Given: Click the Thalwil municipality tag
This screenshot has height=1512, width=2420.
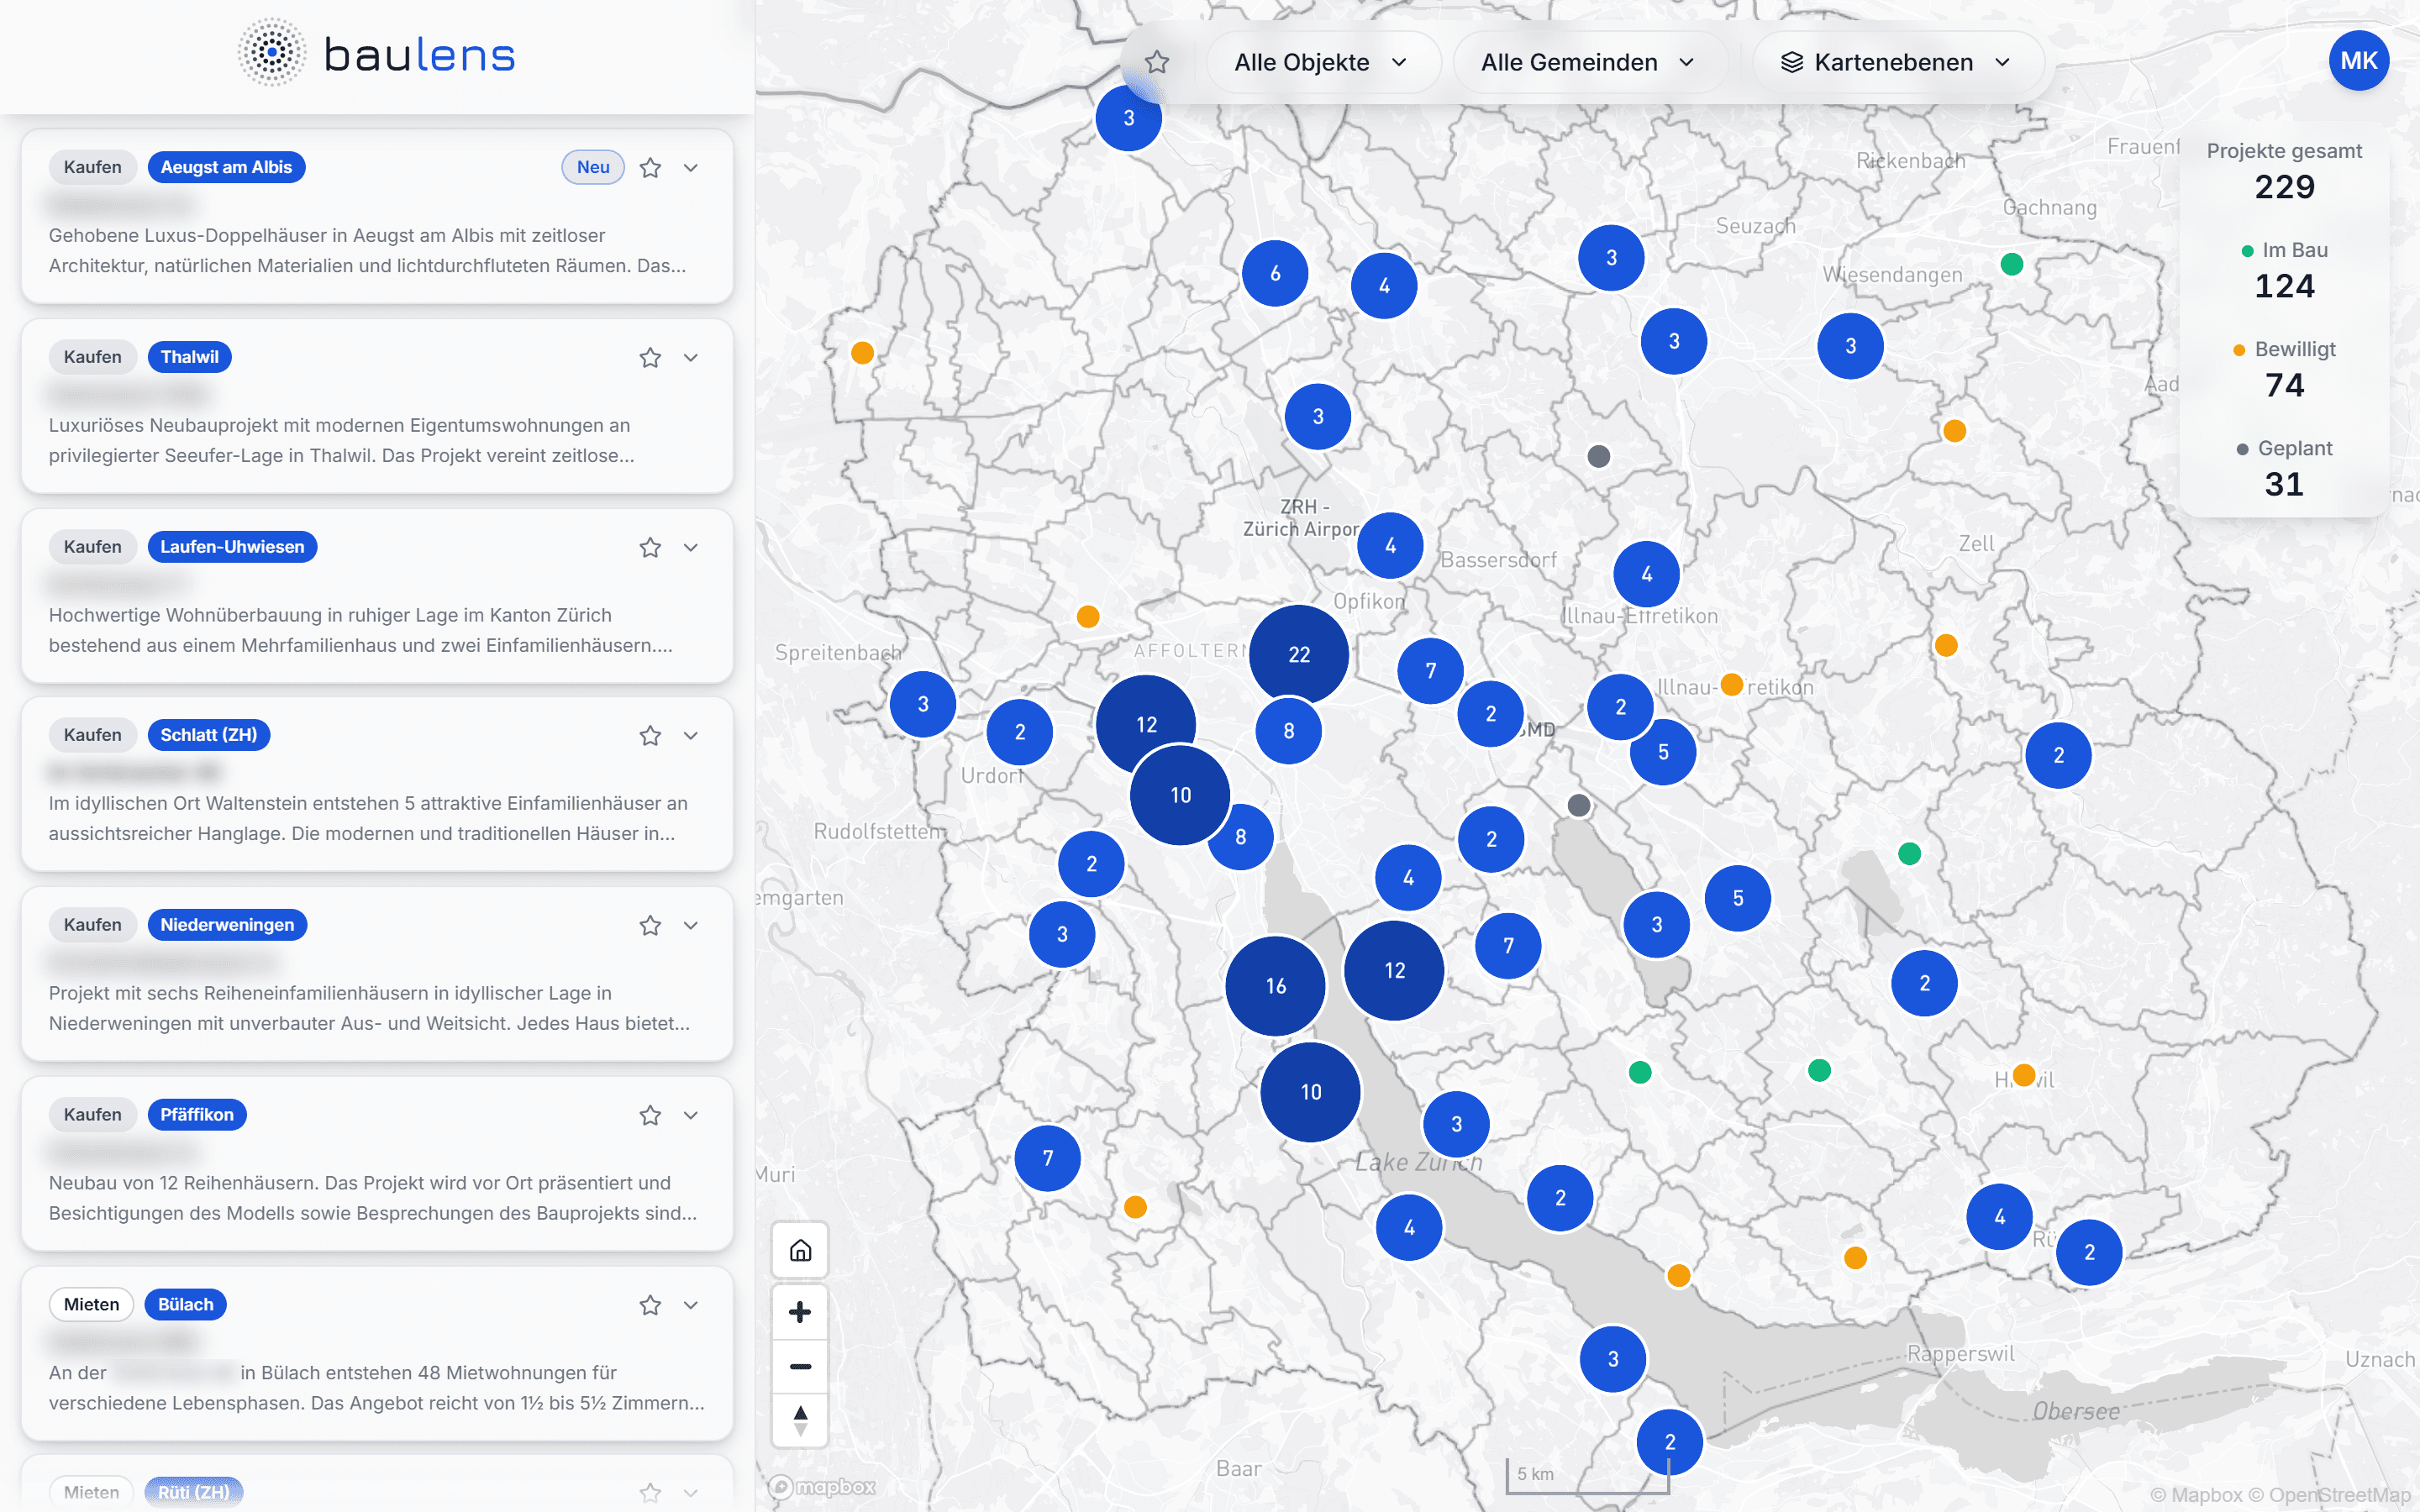Looking at the screenshot, I should pos(189,357).
